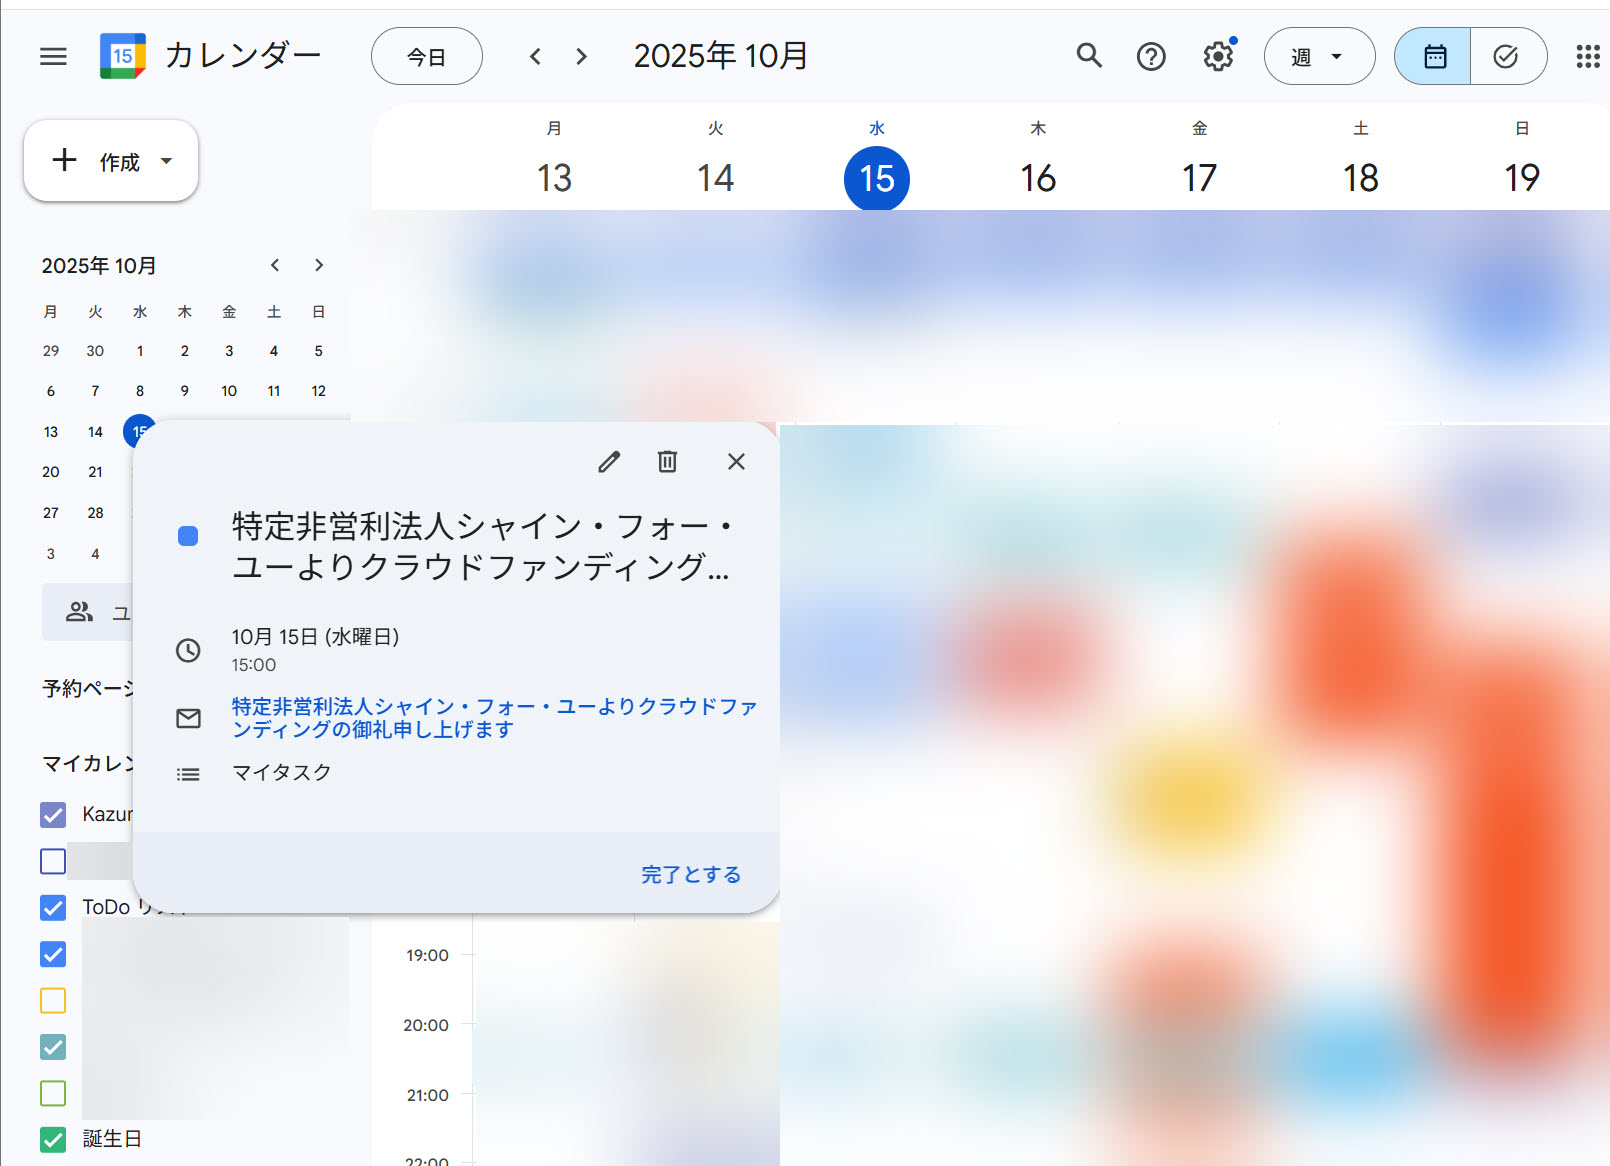
Task: Open the Google apps grid
Action: [1587, 57]
